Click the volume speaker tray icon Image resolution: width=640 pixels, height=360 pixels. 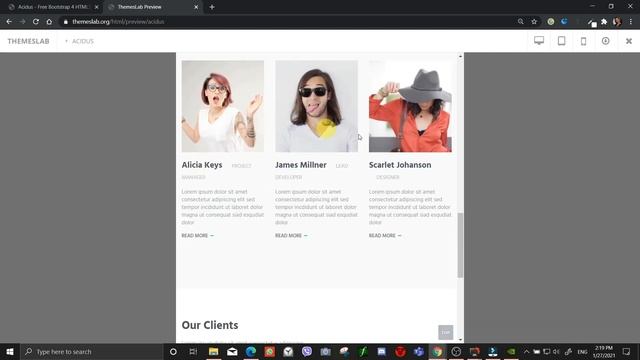[556, 351]
